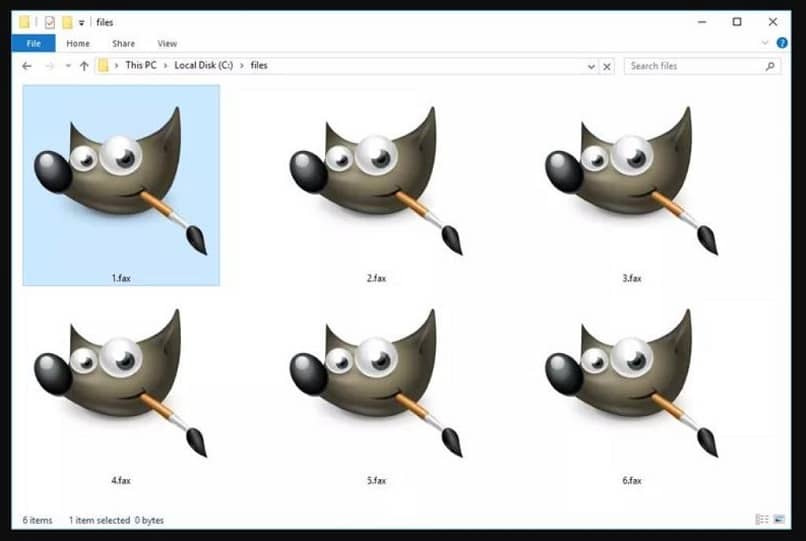Open the Customize Quick Access Toolbar dropdown
806x541 pixels.
[81, 23]
